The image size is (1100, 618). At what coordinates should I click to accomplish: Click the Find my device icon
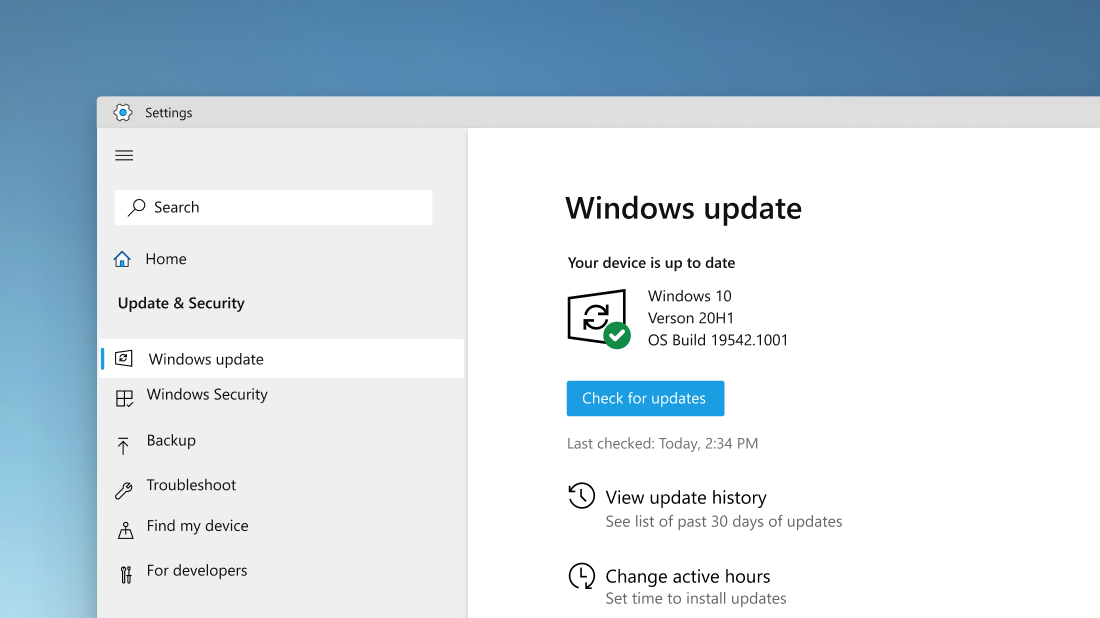tap(124, 527)
